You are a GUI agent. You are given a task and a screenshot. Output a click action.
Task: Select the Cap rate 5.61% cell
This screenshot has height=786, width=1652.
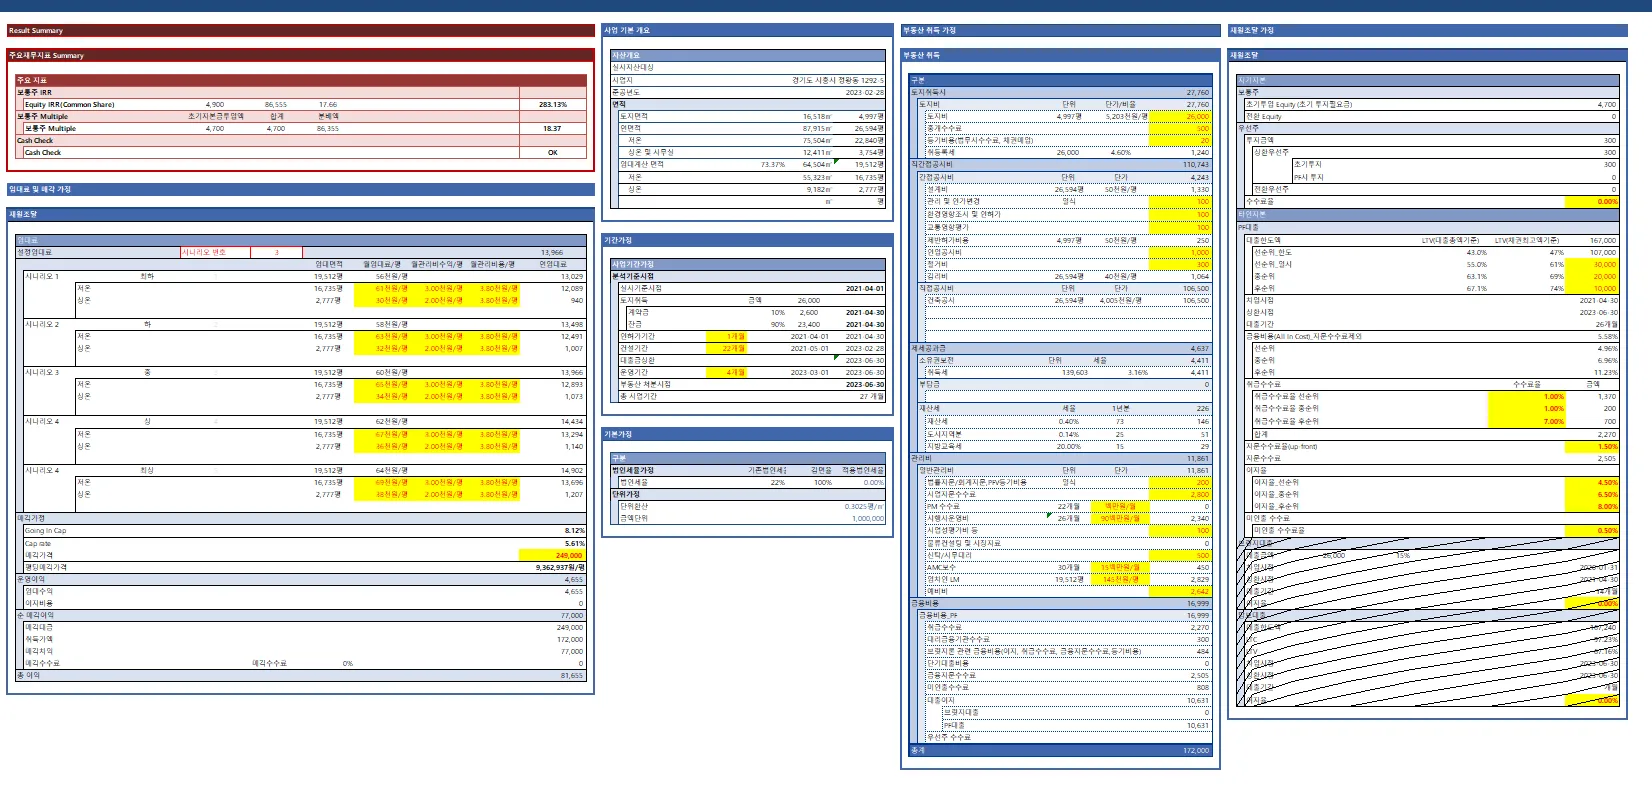pos(552,543)
